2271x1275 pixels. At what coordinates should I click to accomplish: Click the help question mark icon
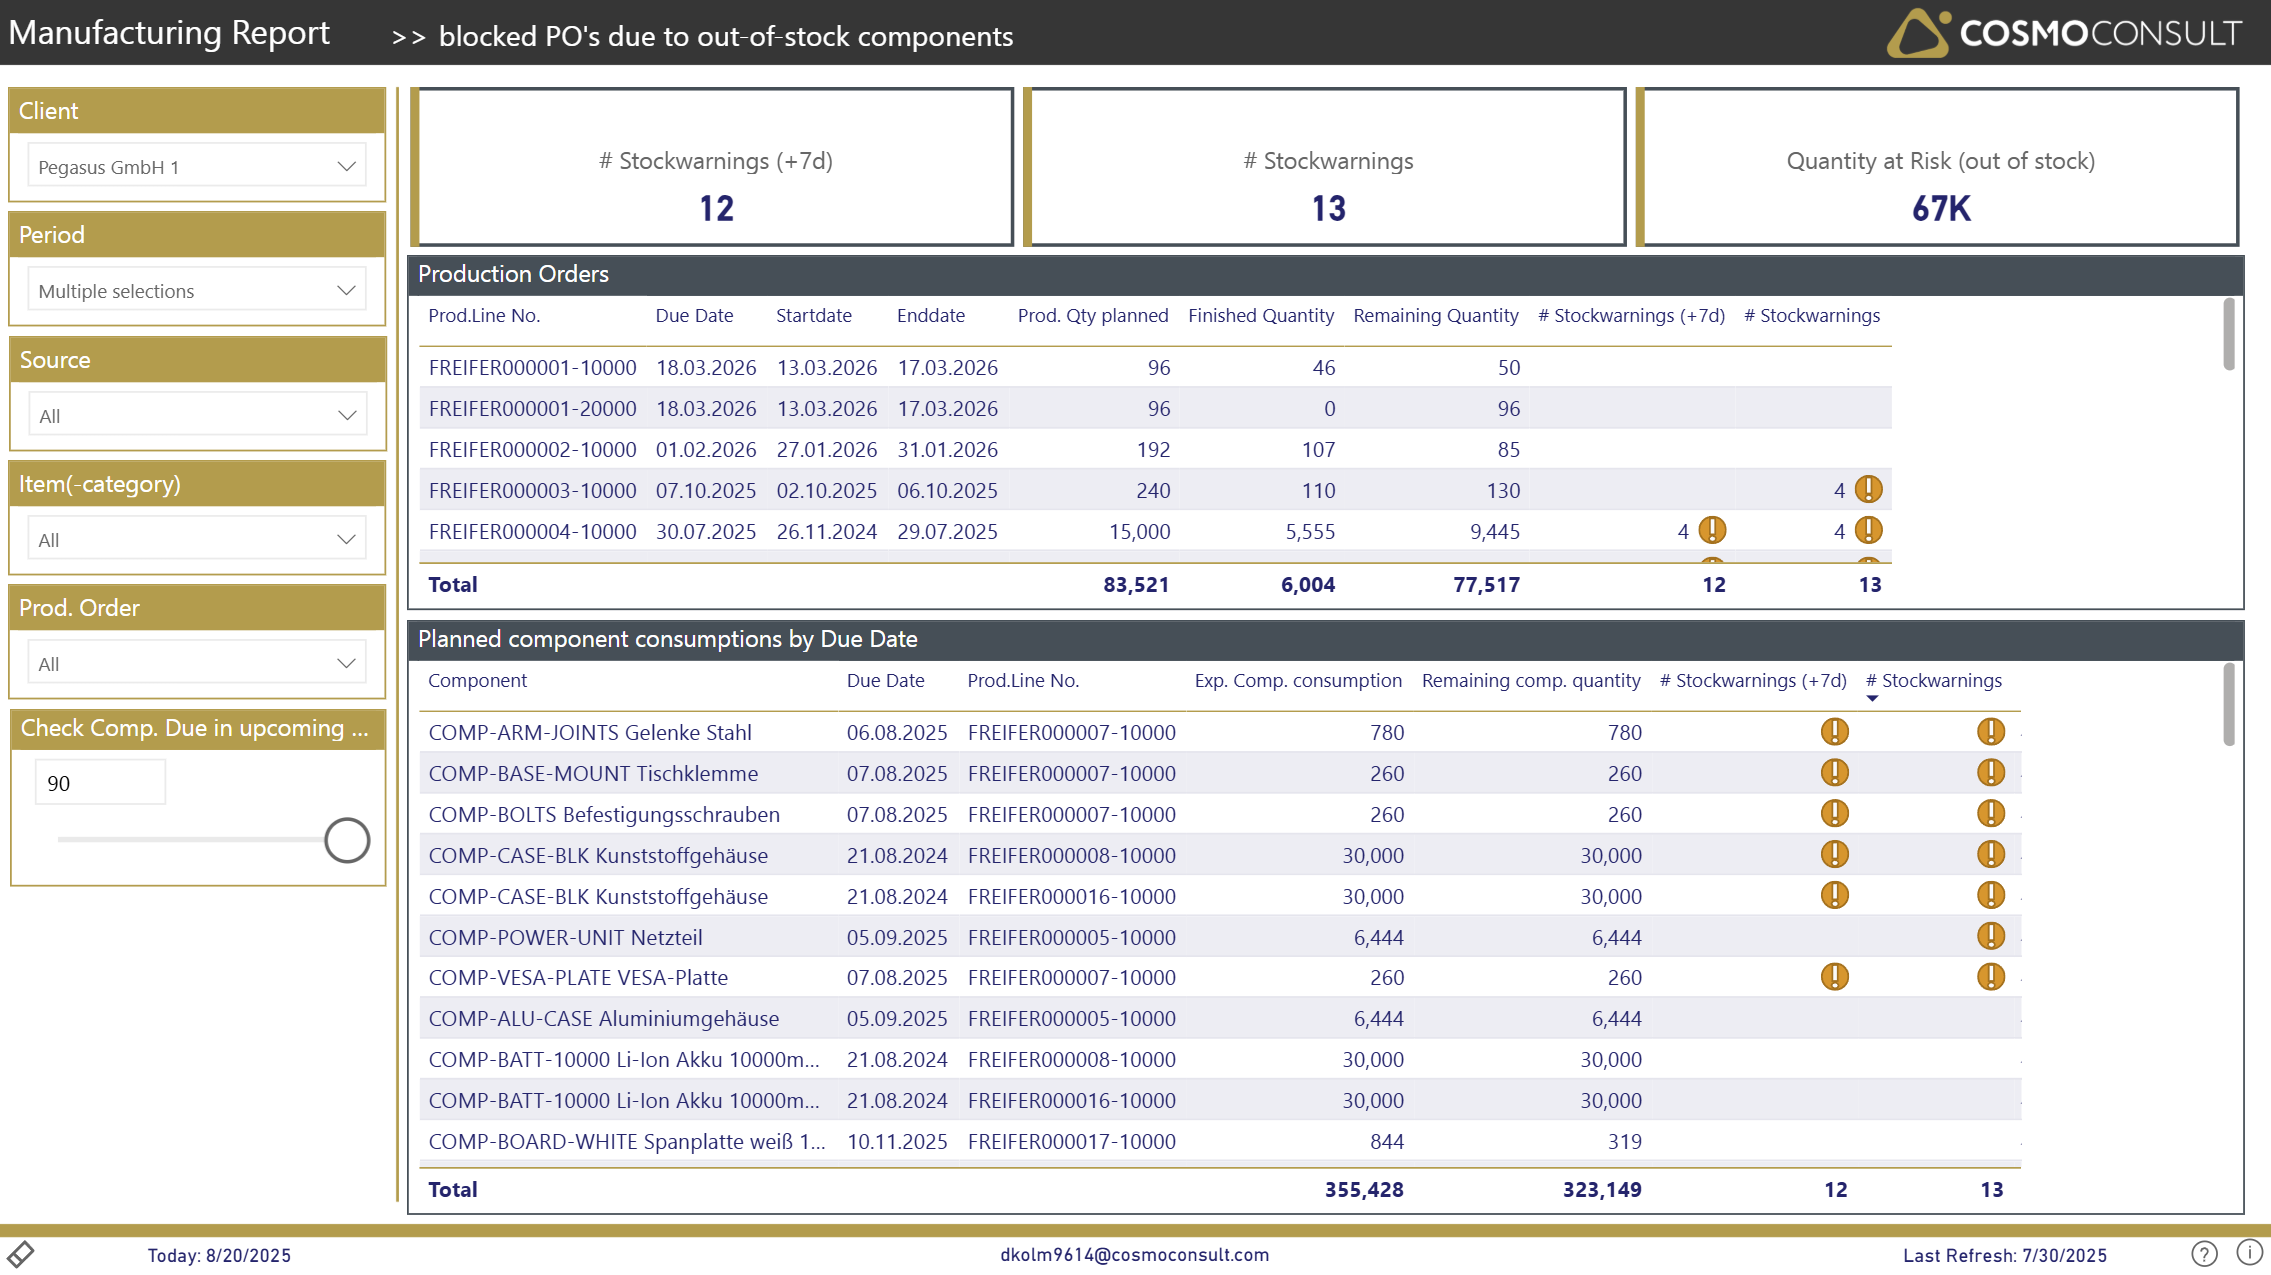pos(2204,1253)
